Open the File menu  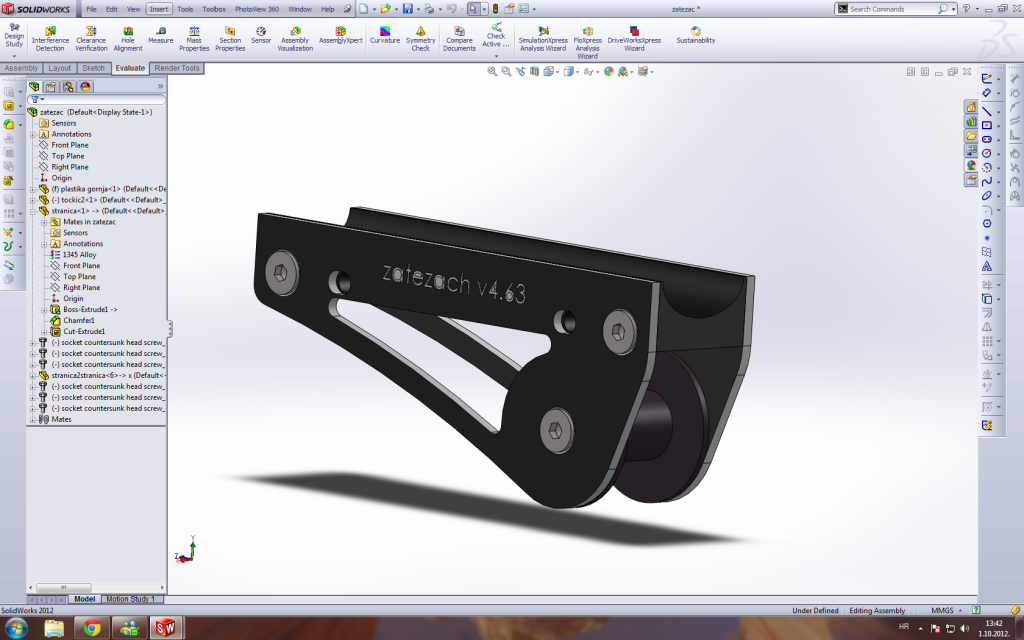pos(91,9)
